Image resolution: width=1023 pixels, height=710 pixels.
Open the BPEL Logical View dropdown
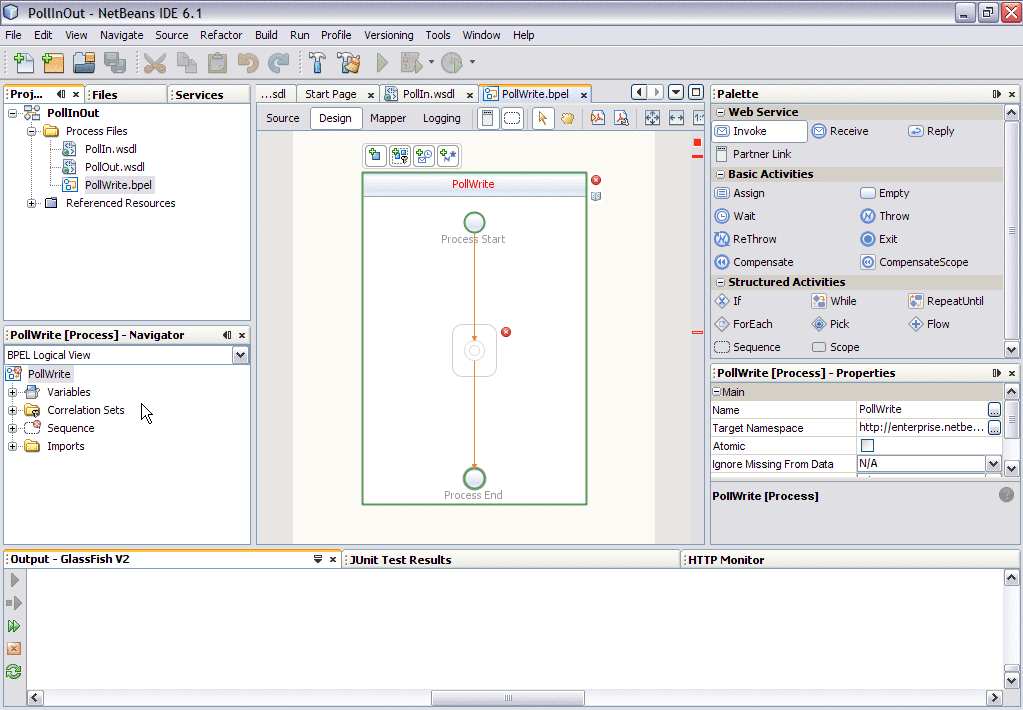[x=239, y=355]
